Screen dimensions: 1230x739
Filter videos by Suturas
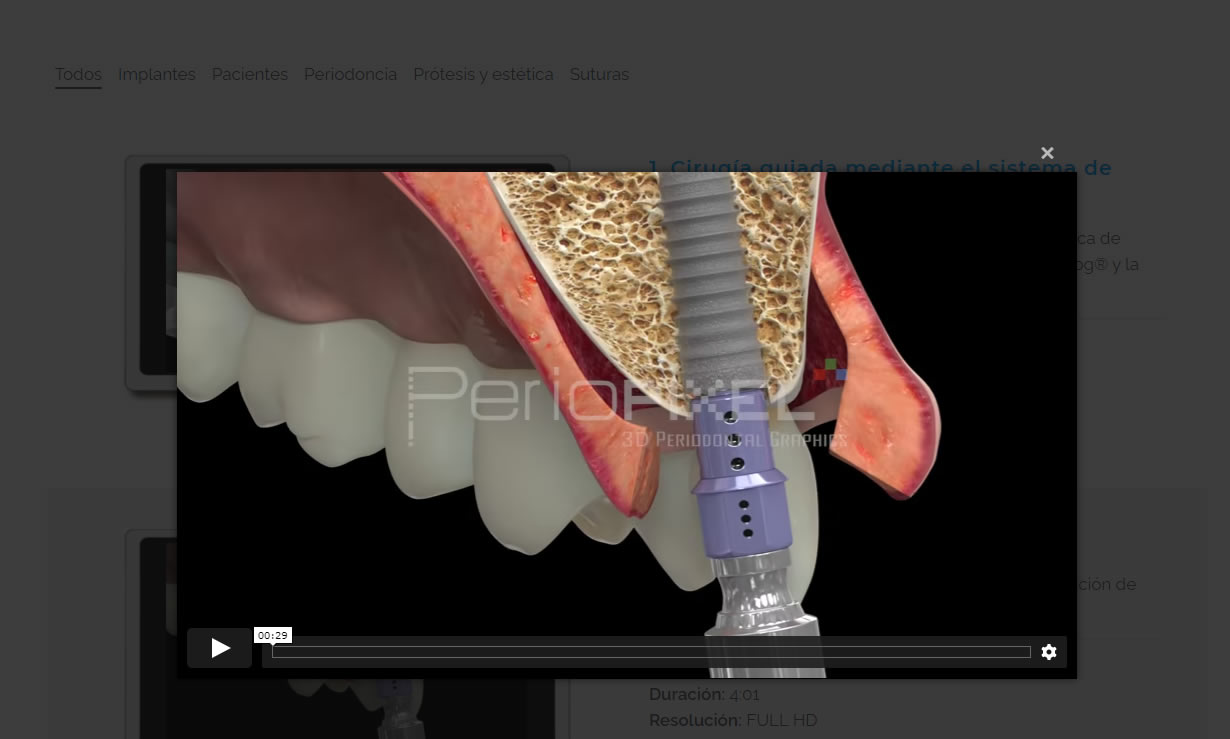(x=599, y=74)
